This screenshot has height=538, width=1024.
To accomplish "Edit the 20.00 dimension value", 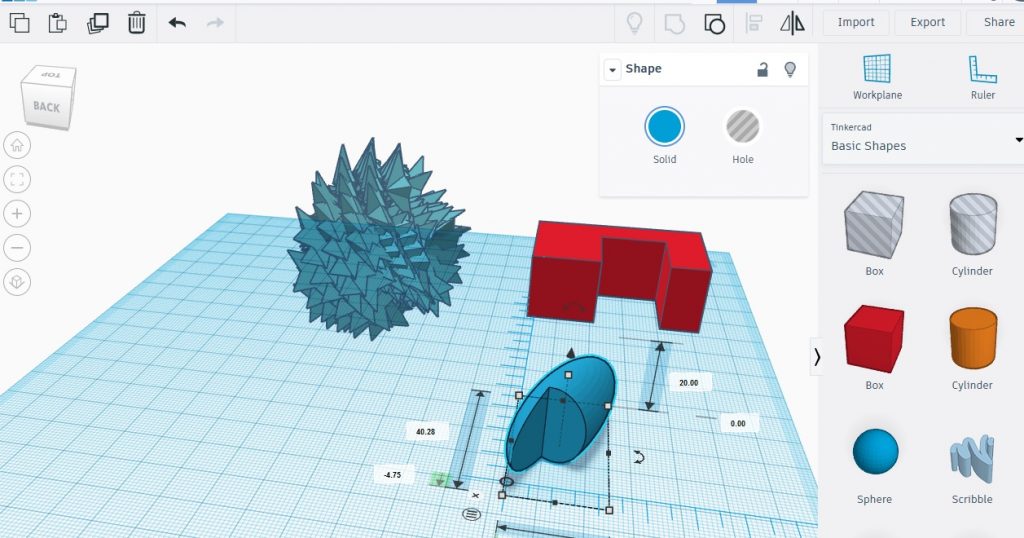I will click(688, 383).
